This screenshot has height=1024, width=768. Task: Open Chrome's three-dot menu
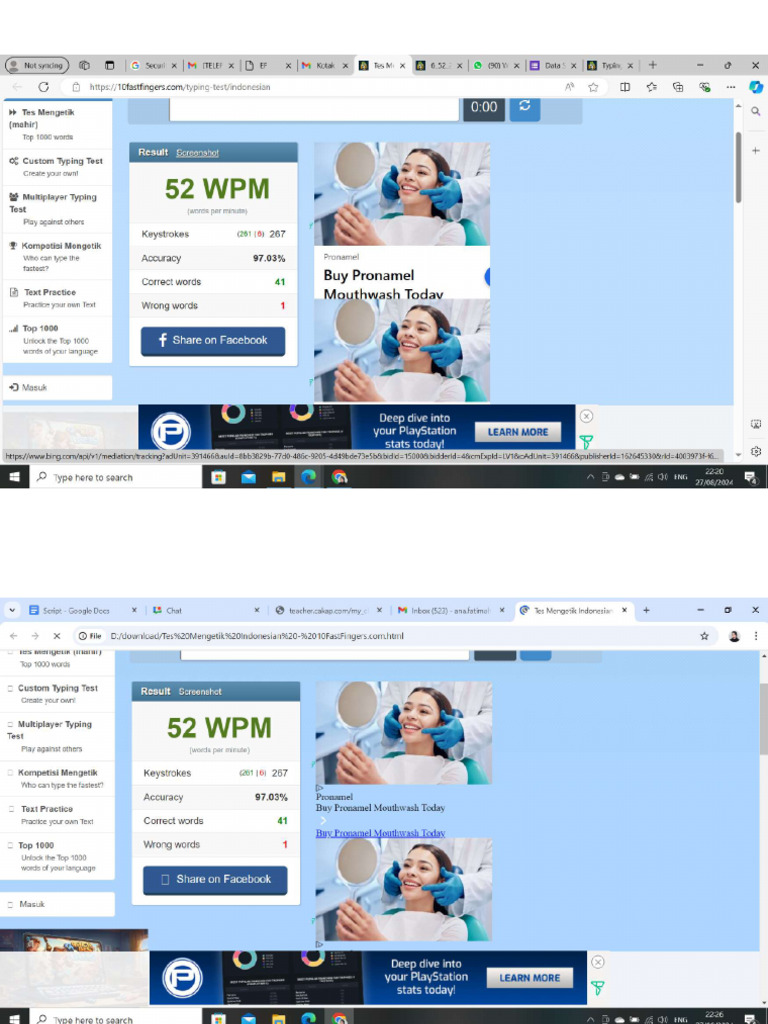[756, 635]
